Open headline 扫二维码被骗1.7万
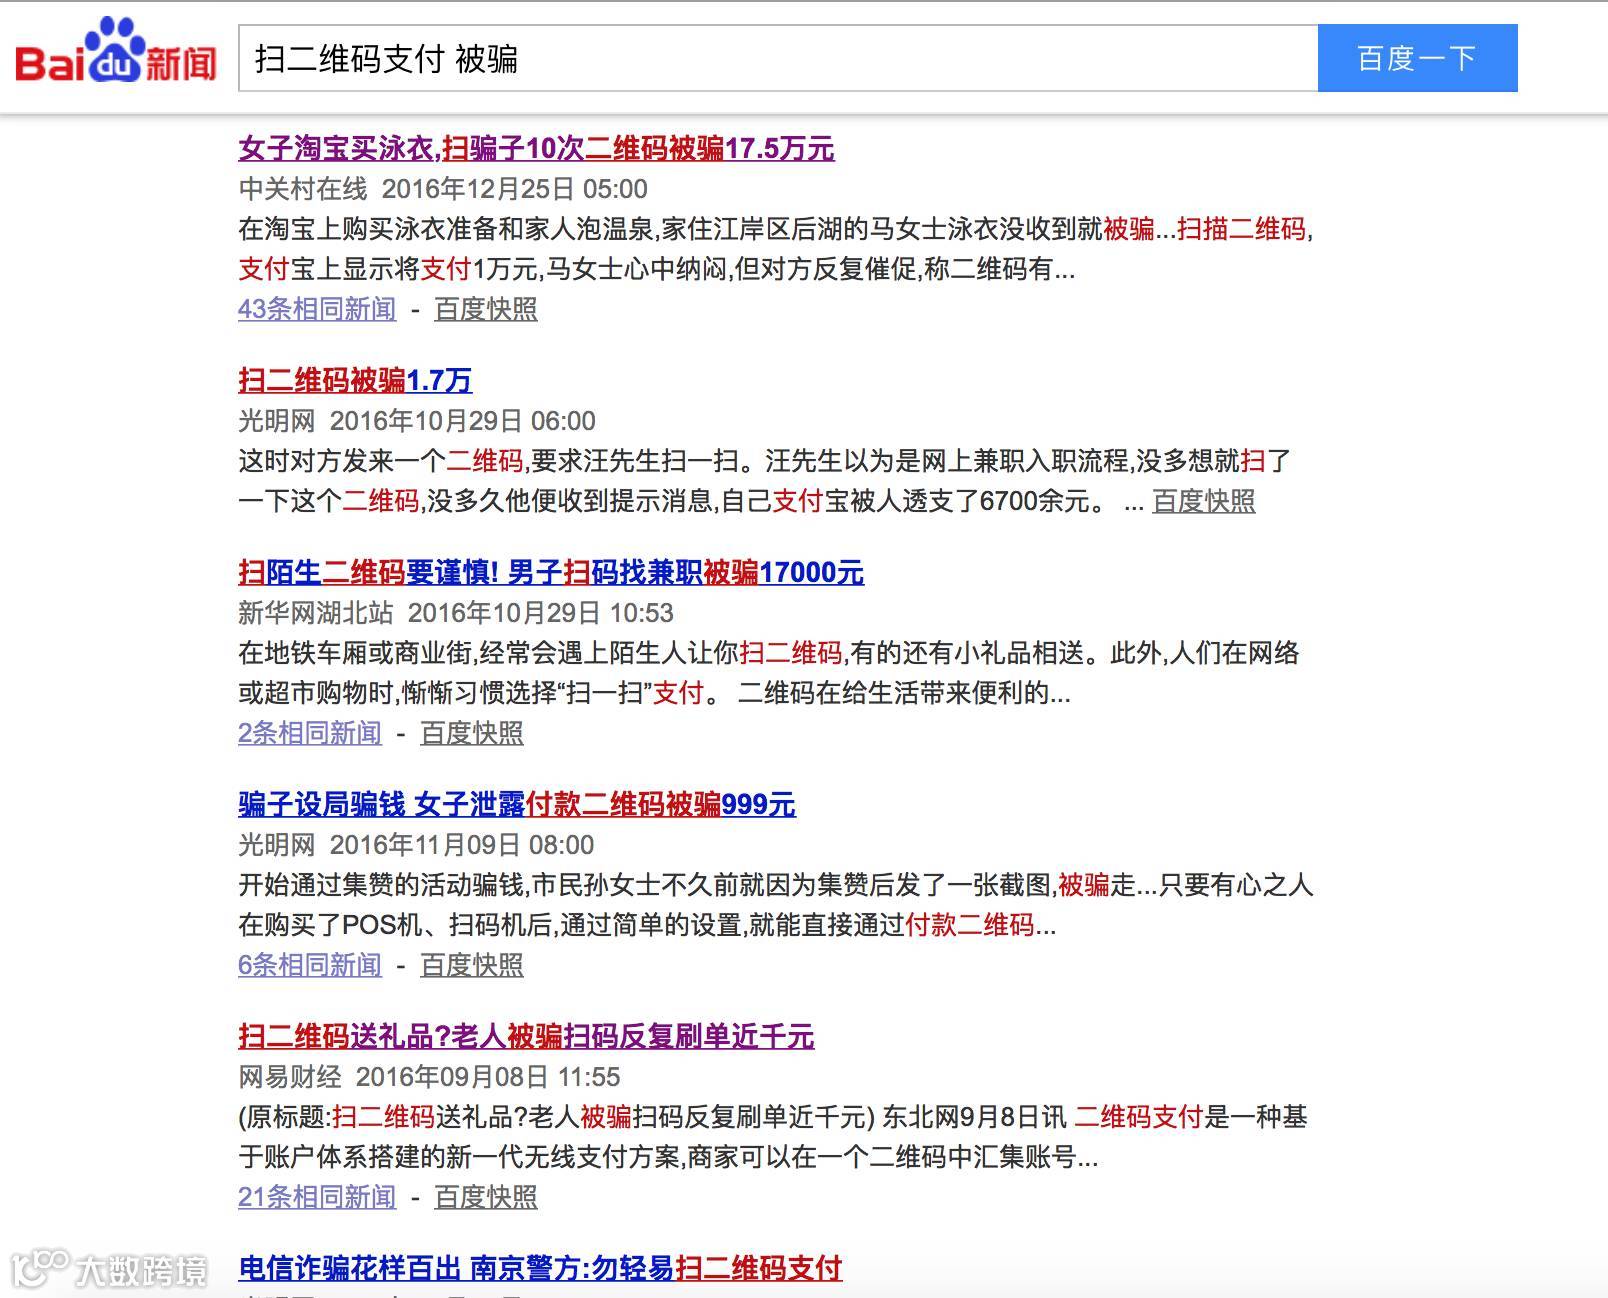Viewport: 1608px width, 1298px height. (355, 381)
